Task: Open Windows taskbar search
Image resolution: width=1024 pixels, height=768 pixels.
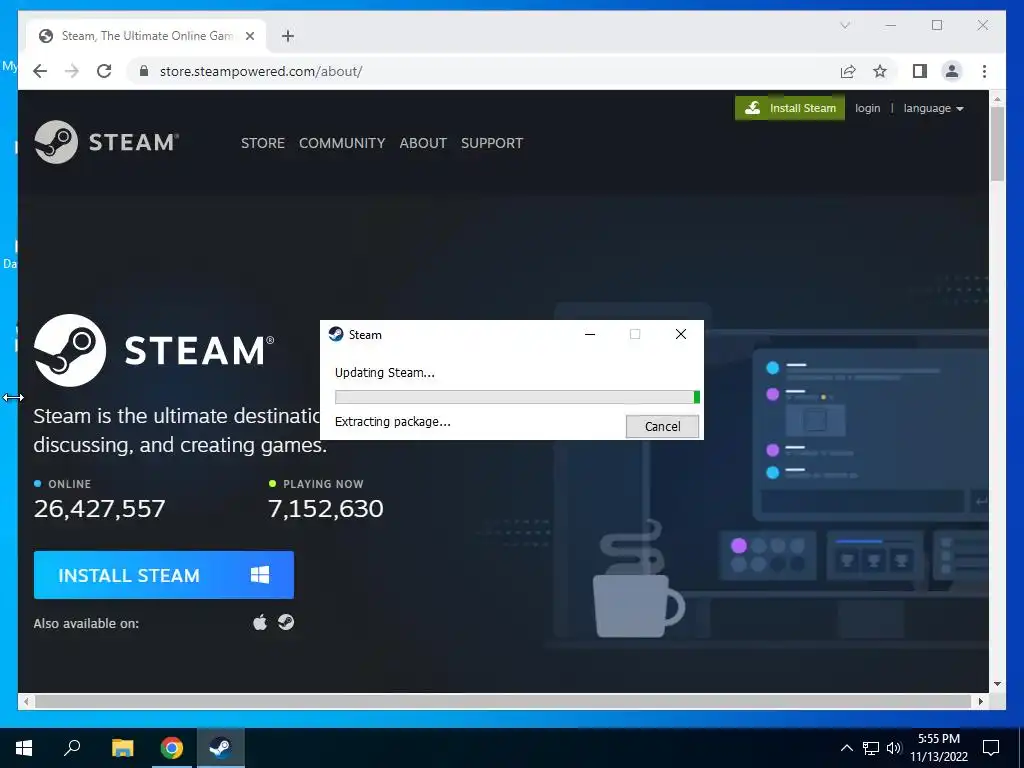Action: pyautogui.click(x=72, y=748)
